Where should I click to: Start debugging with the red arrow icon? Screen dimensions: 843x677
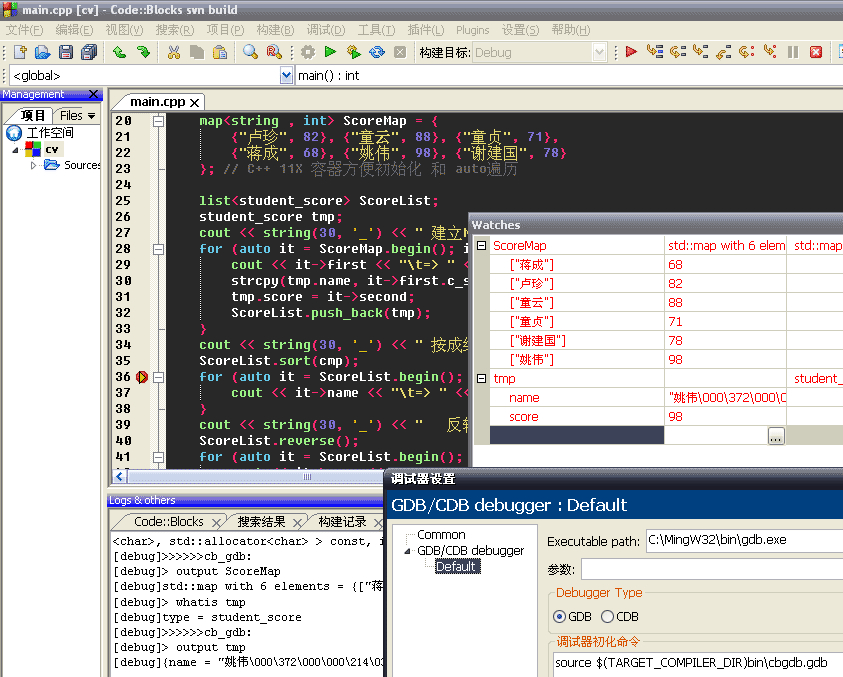point(631,52)
